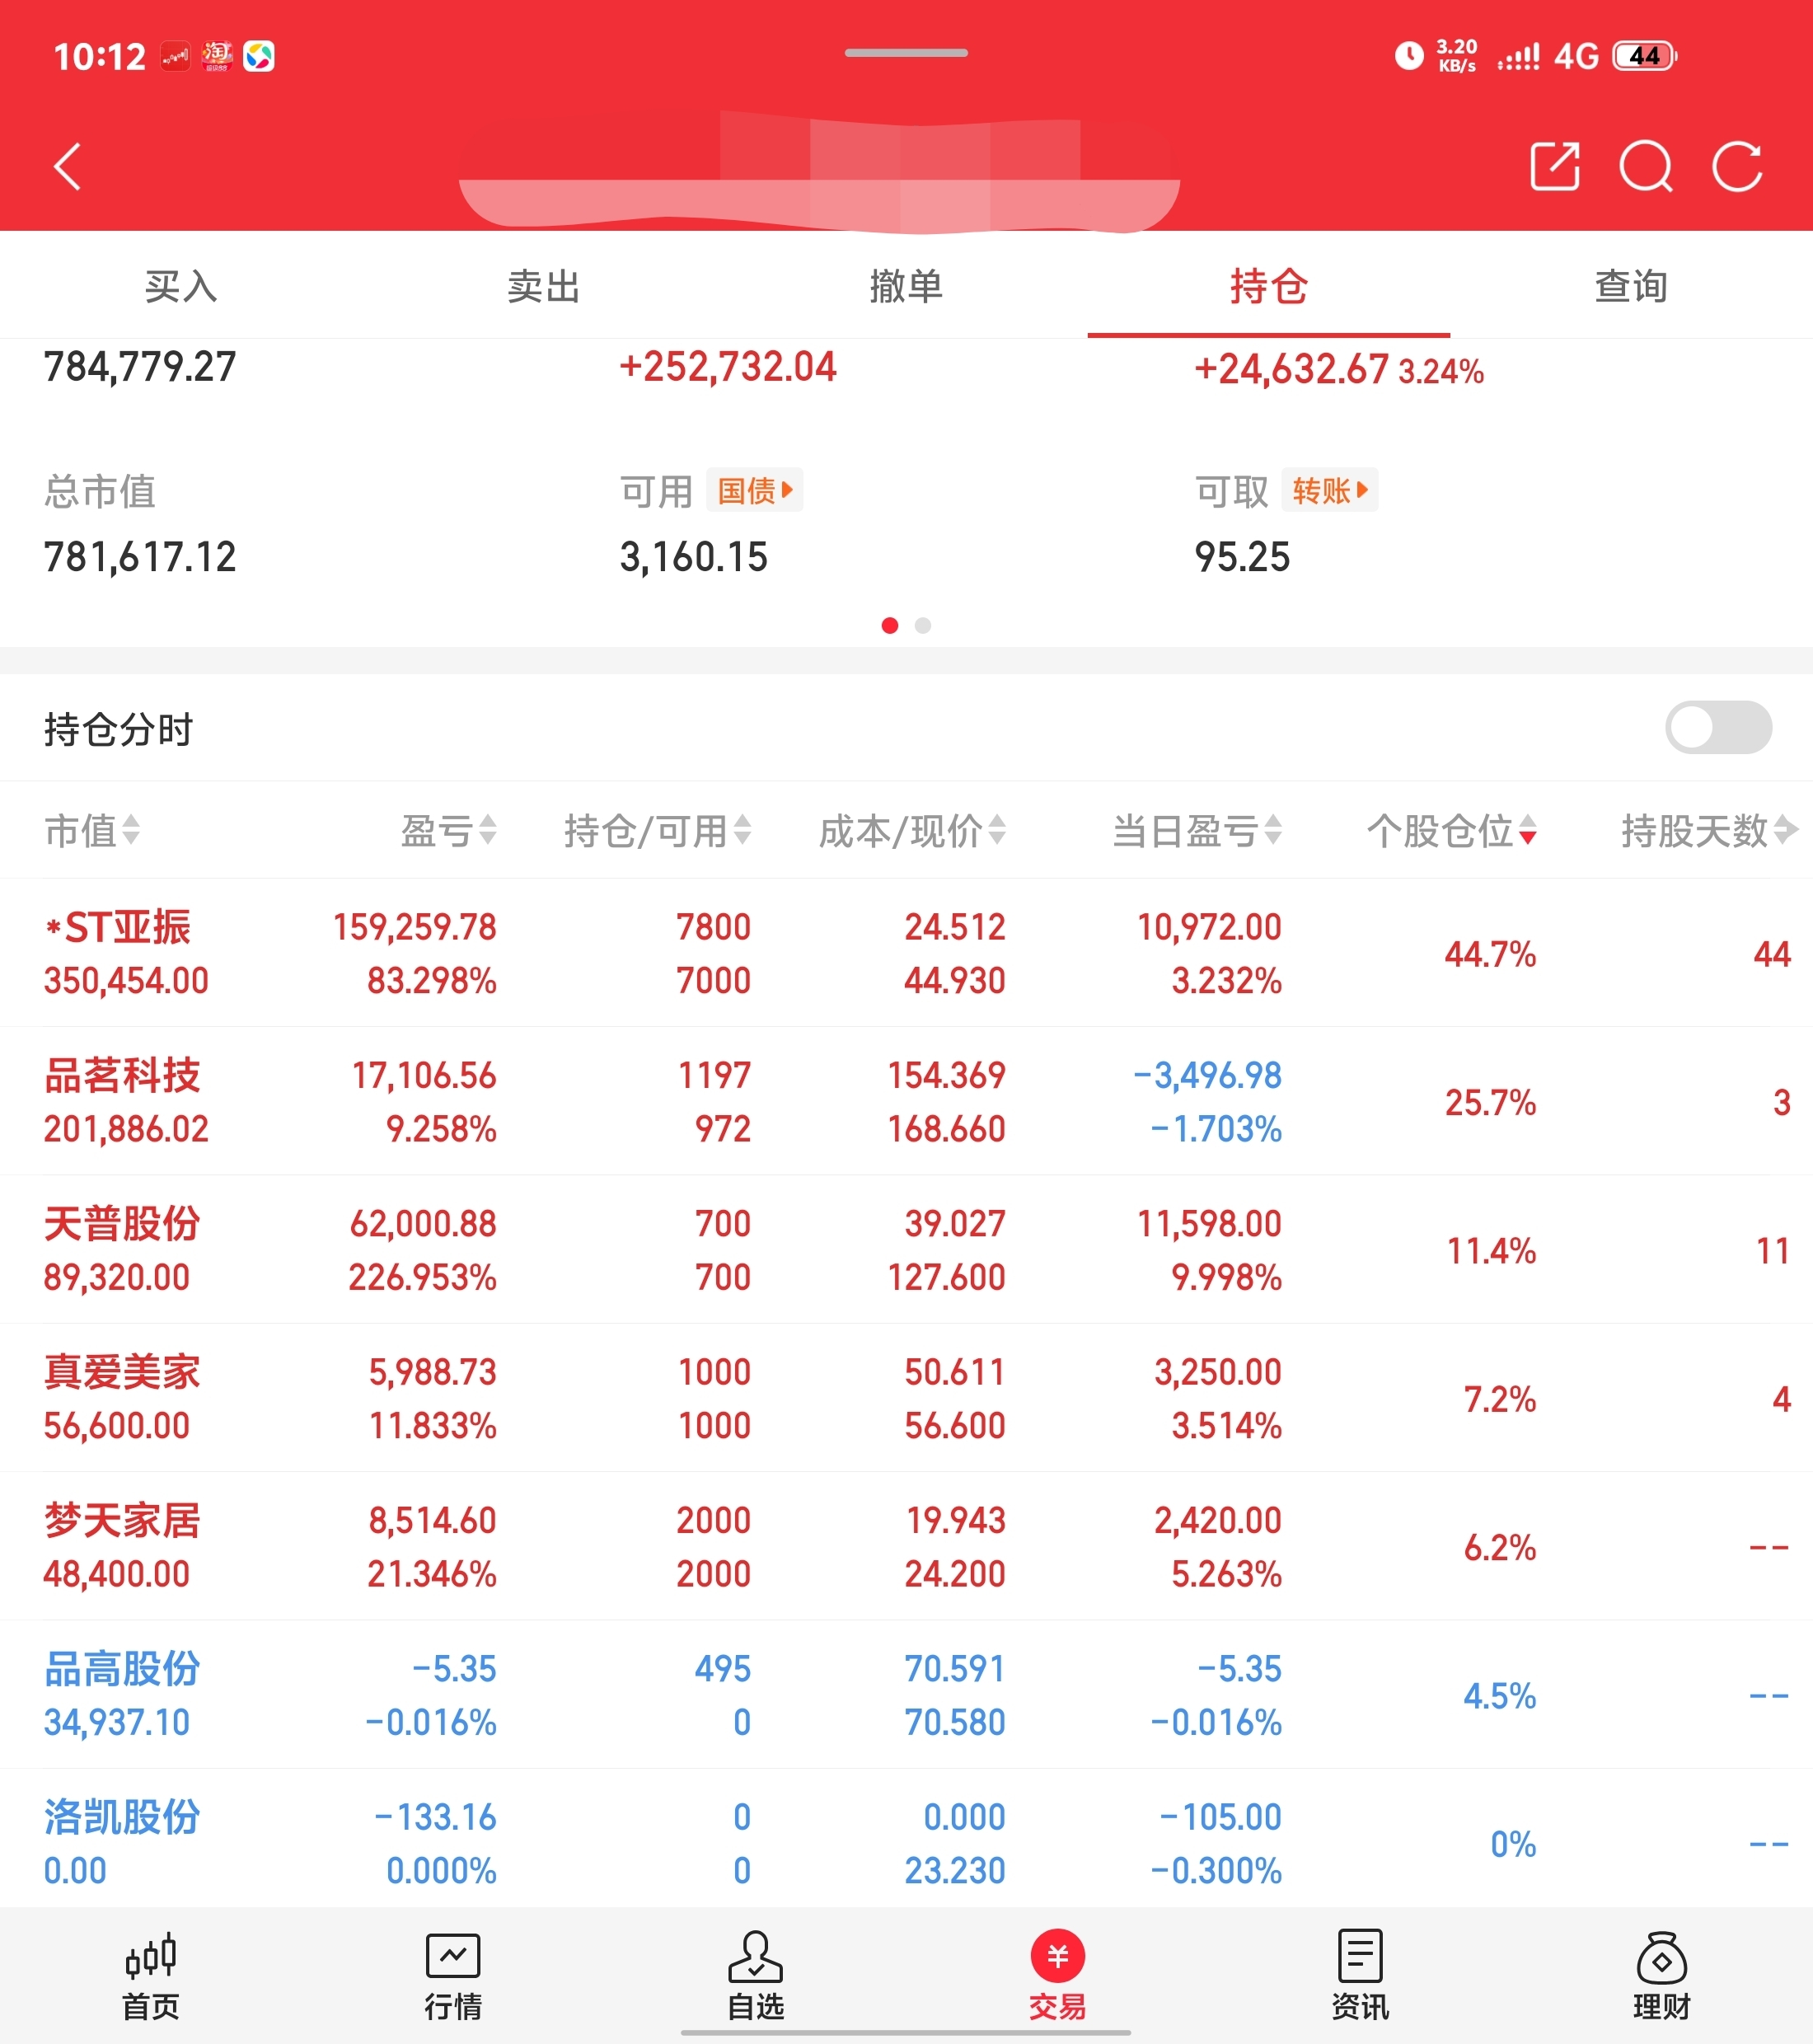This screenshot has width=1813, height=2044.
Task: Tap the search magnifier icon
Action: (x=1645, y=166)
